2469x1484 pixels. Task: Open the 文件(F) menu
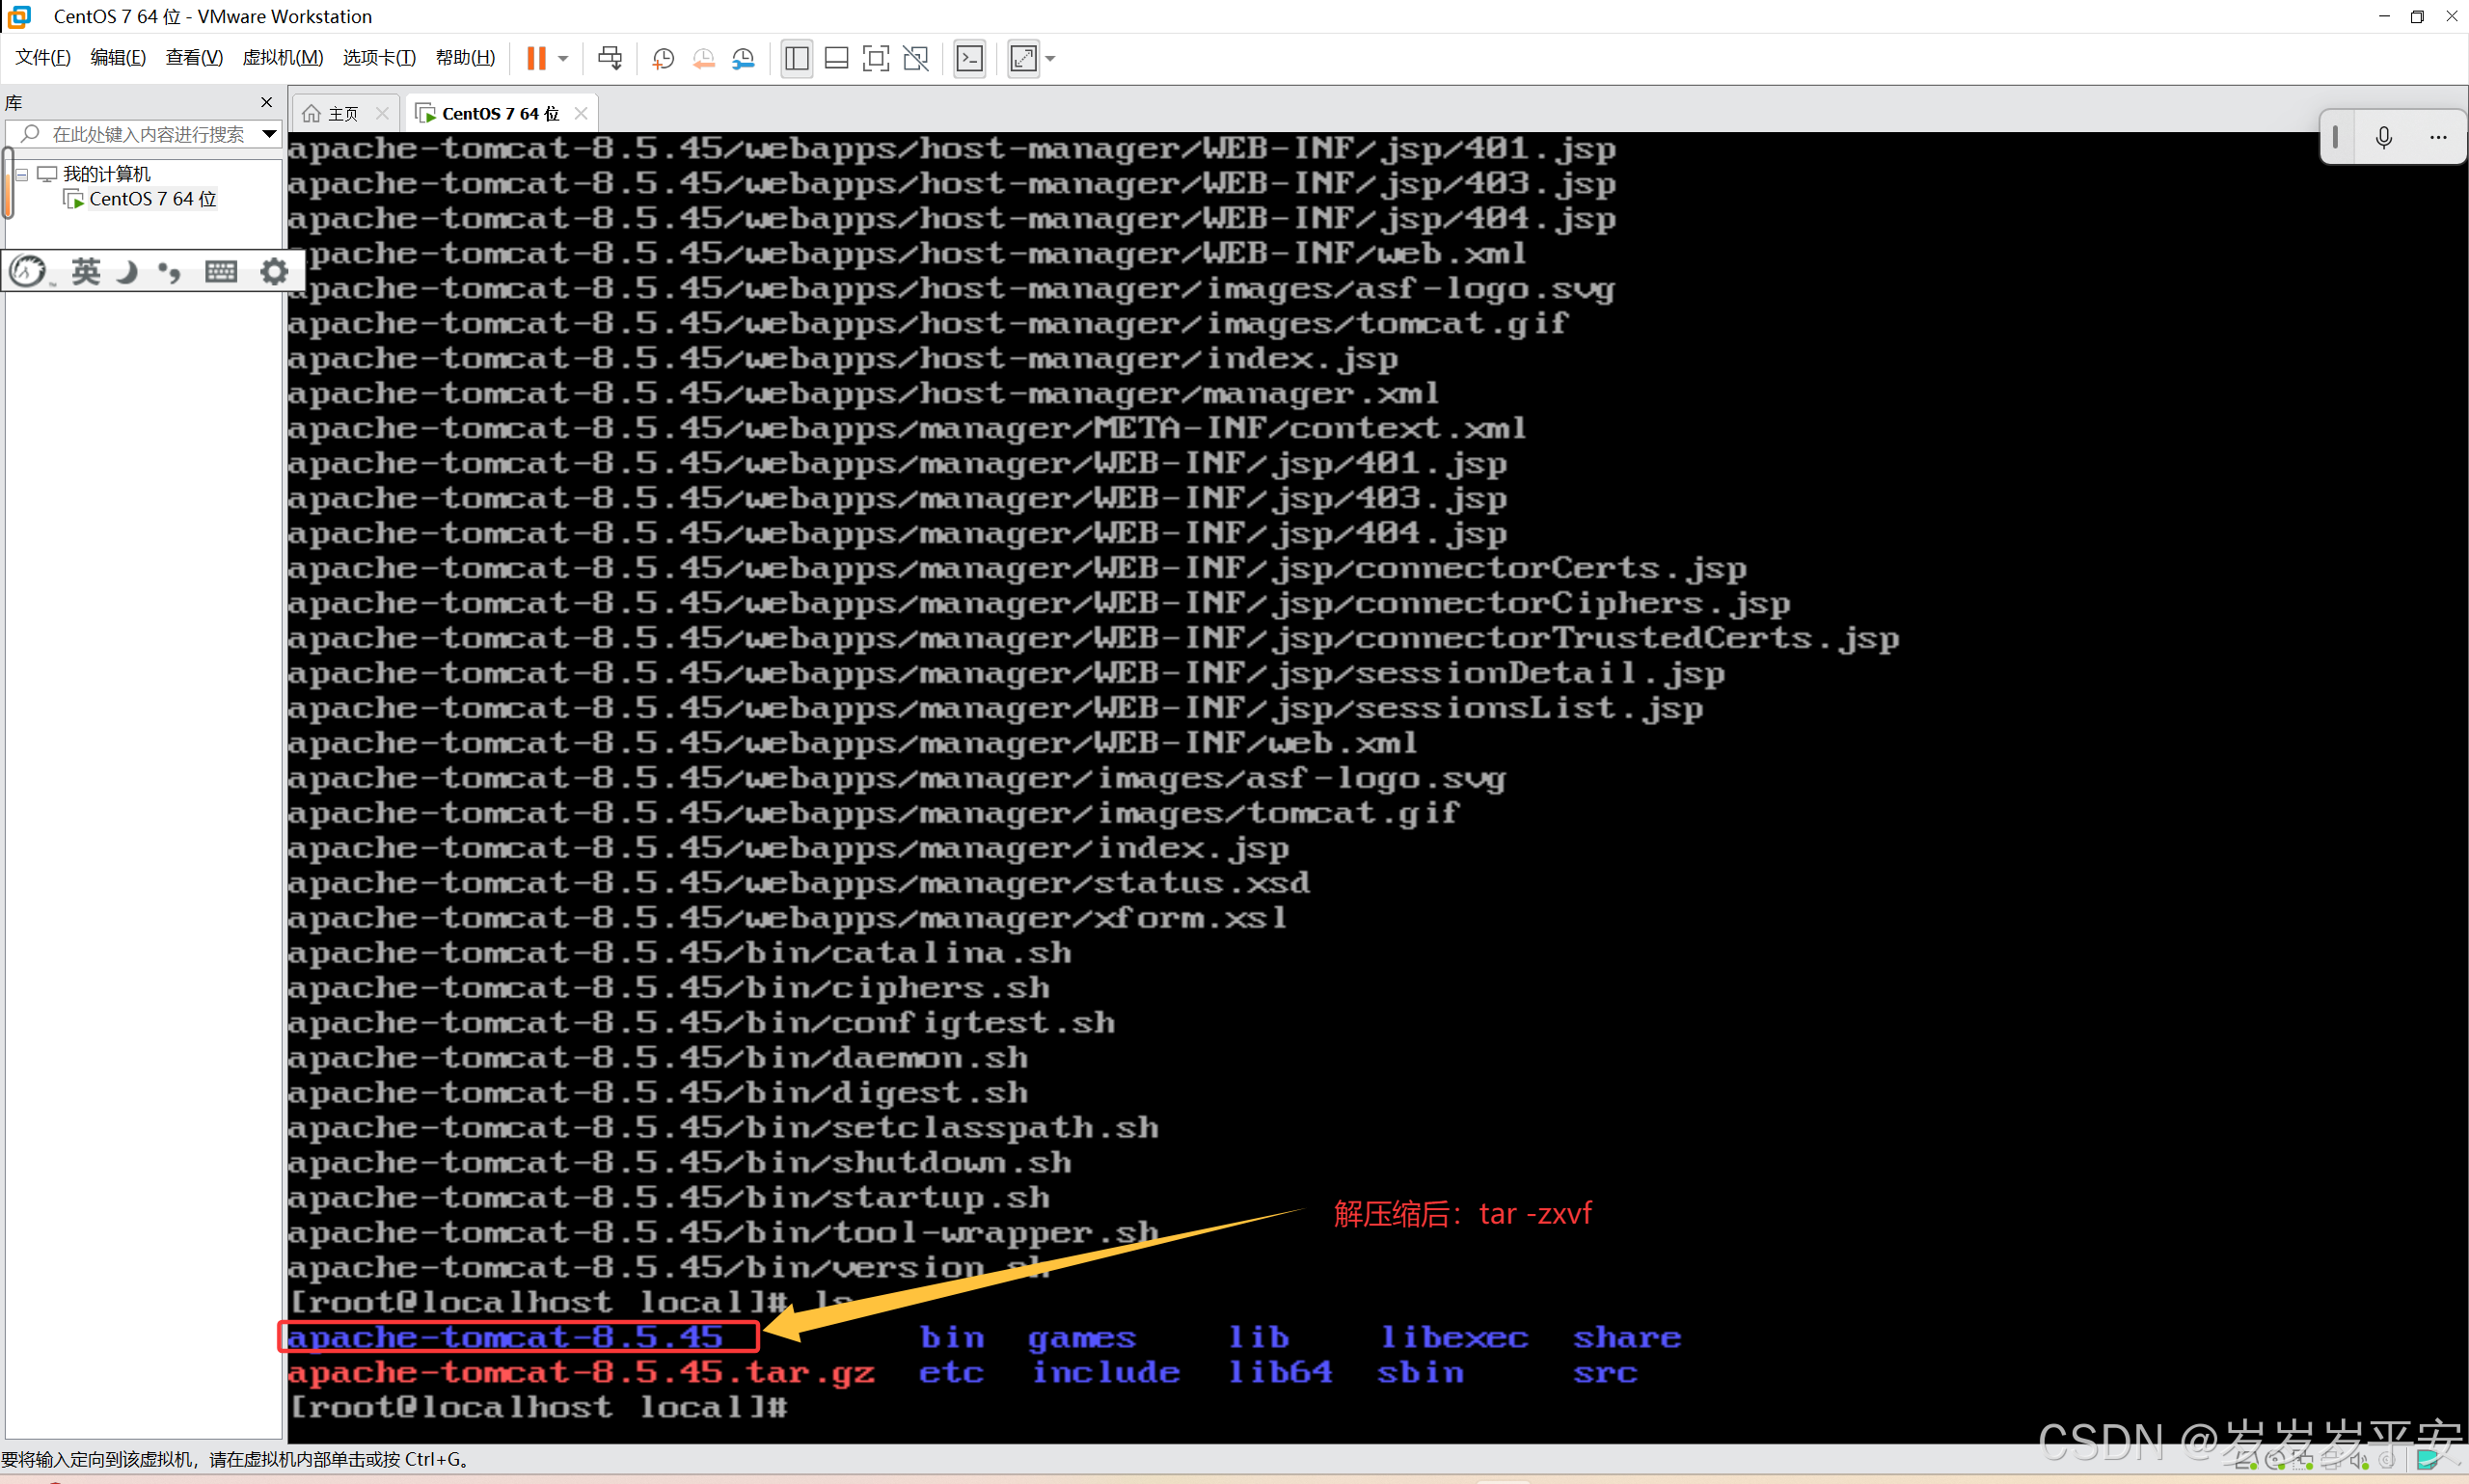pyautogui.click(x=42, y=57)
